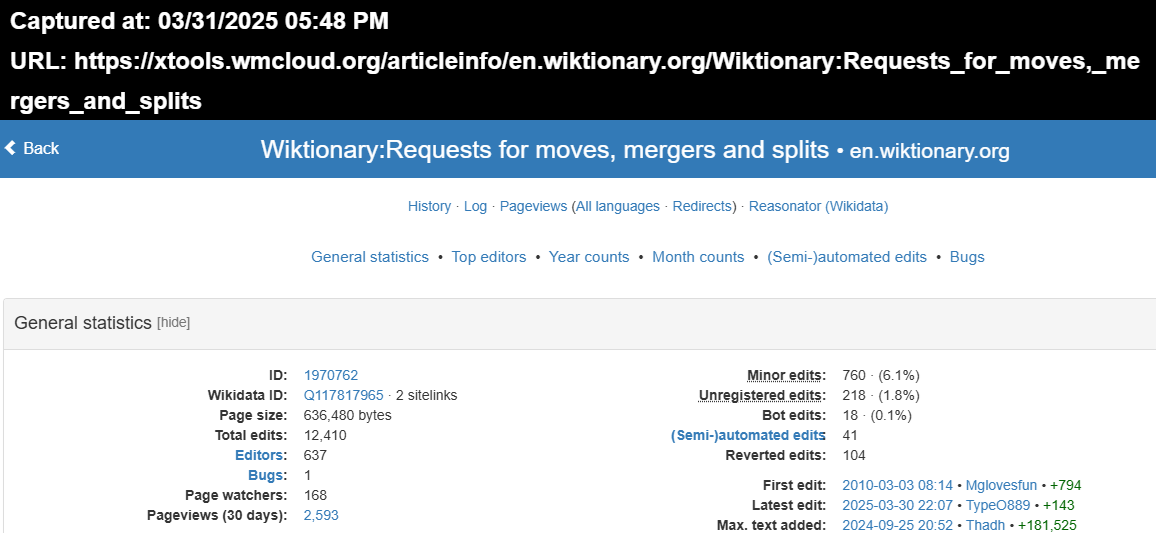This screenshot has width=1156, height=533.
Task: Select the +181,525 max text added value
Action: tap(1047, 526)
